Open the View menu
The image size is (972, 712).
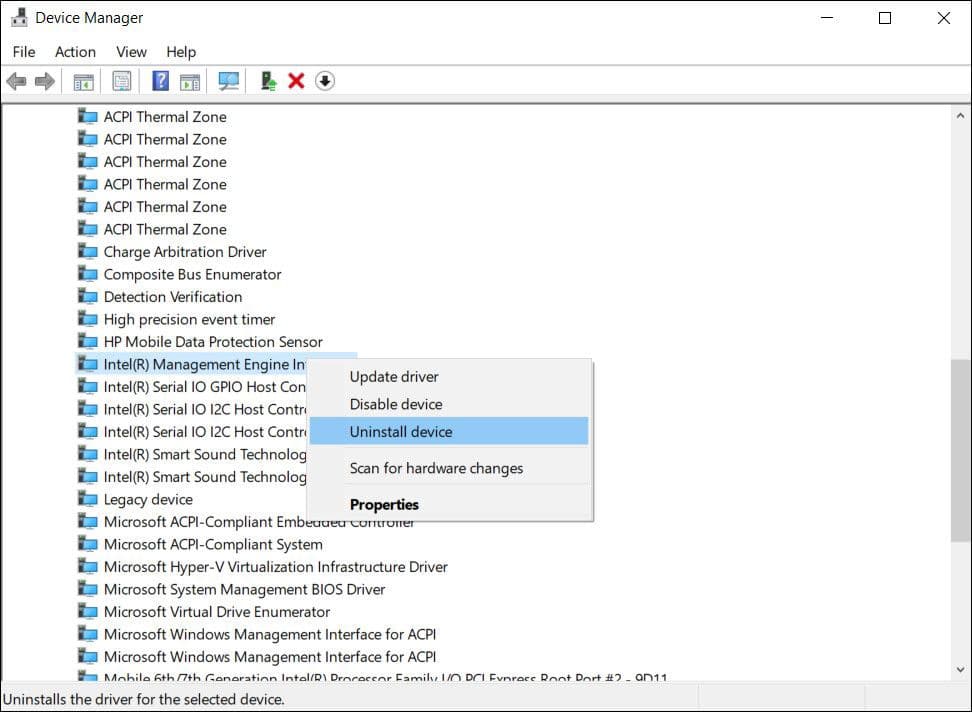coord(131,52)
